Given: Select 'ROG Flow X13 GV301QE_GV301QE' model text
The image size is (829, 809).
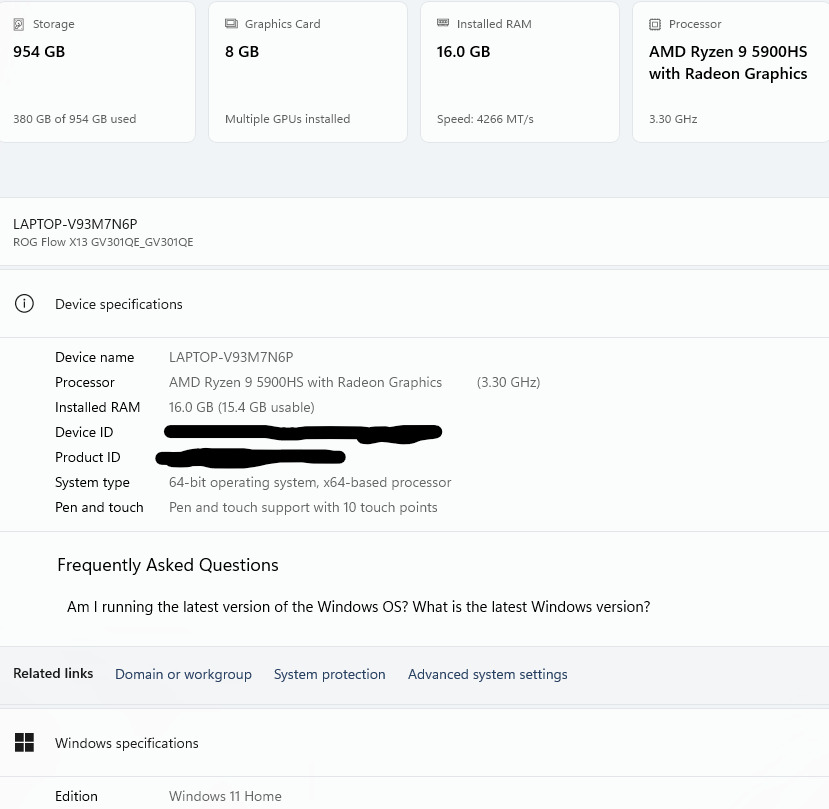Looking at the screenshot, I should tap(103, 242).
